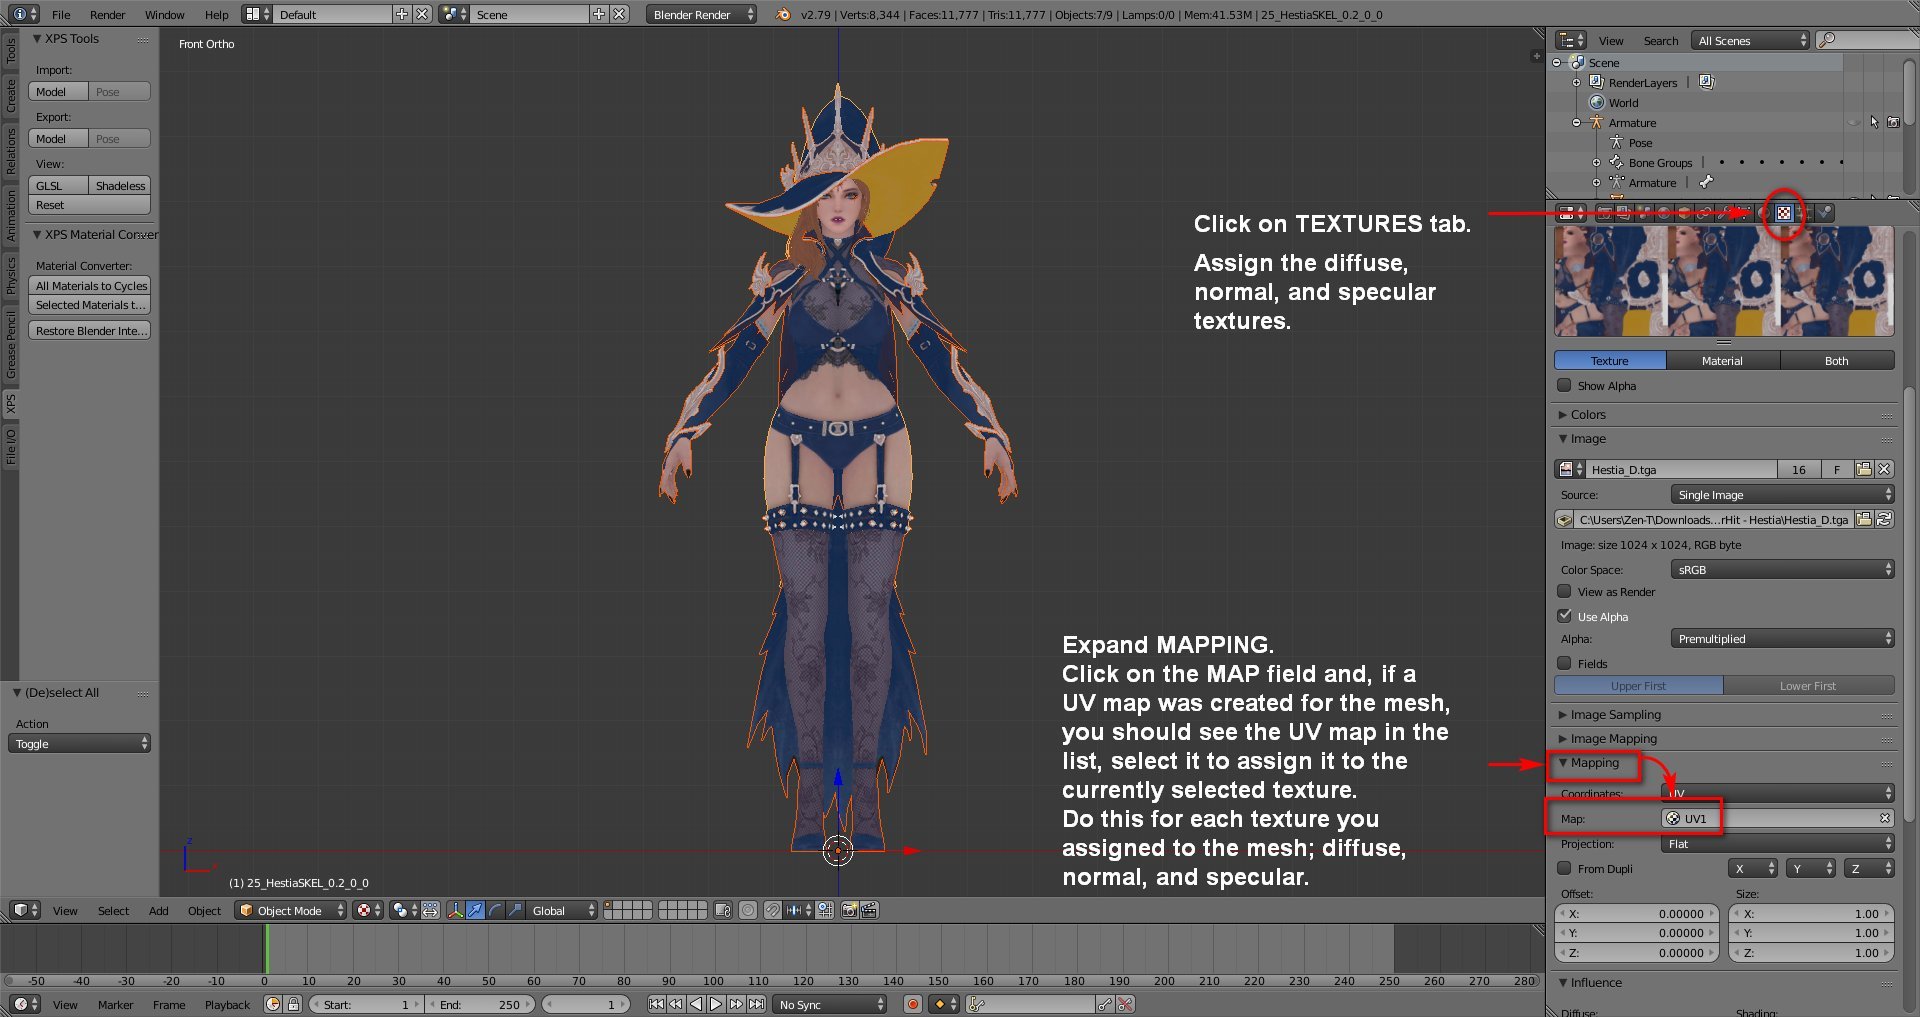1920x1017 pixels.
Task: Click the Physics properties tab icon
Action: coord(1825,212)
